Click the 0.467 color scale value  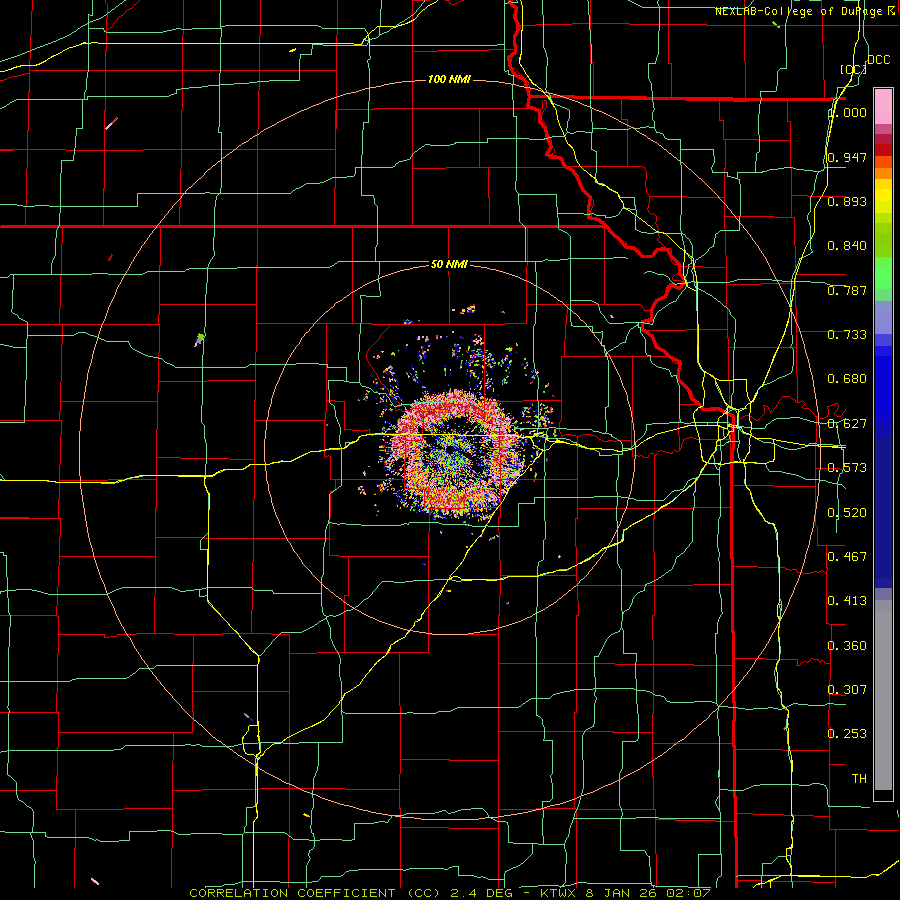847,557
